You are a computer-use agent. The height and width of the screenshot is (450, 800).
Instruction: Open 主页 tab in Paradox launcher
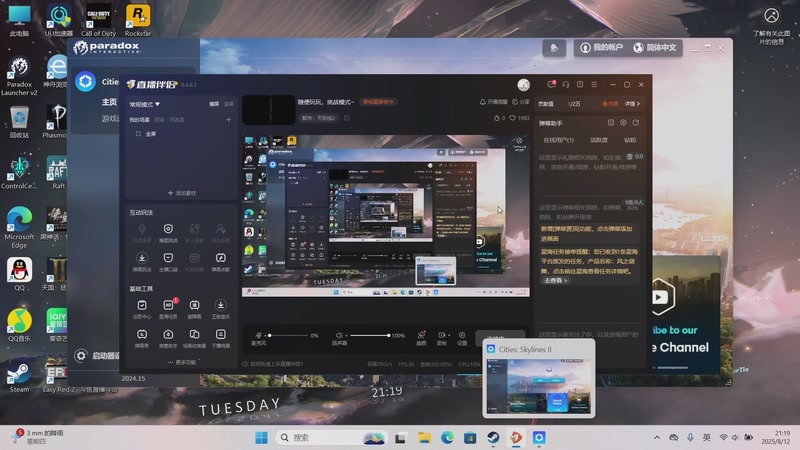tap(109, 102)
